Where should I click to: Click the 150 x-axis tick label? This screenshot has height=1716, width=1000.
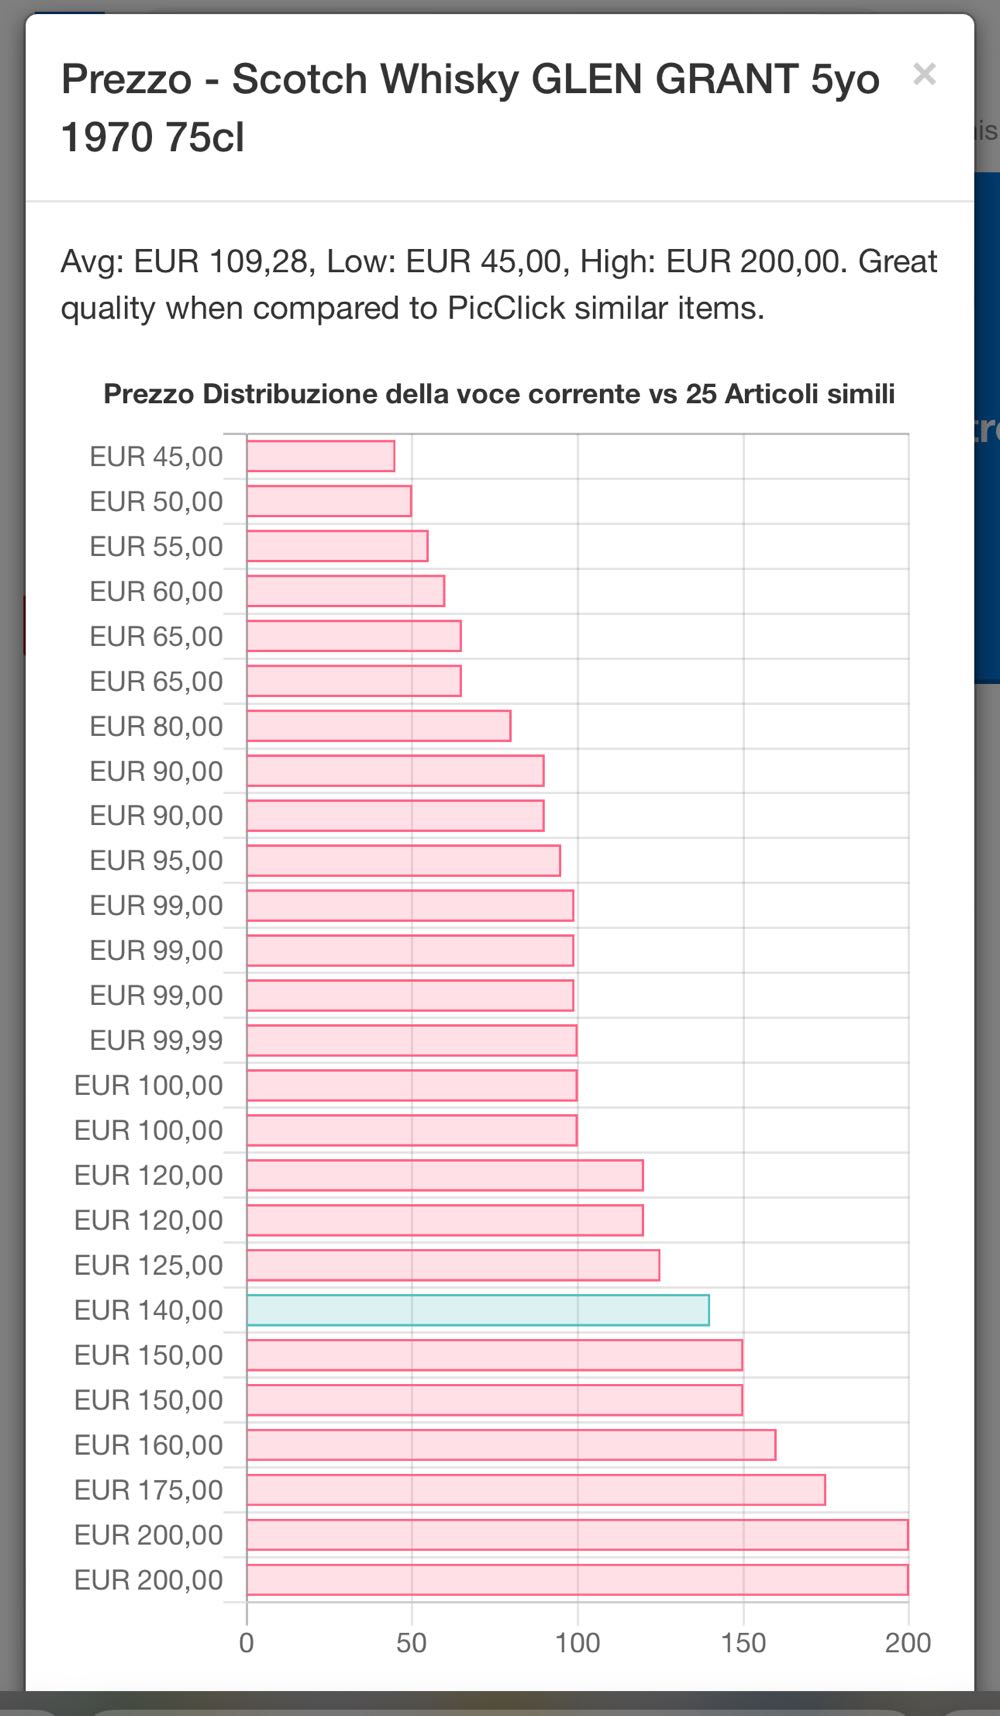click(743, 1643)
